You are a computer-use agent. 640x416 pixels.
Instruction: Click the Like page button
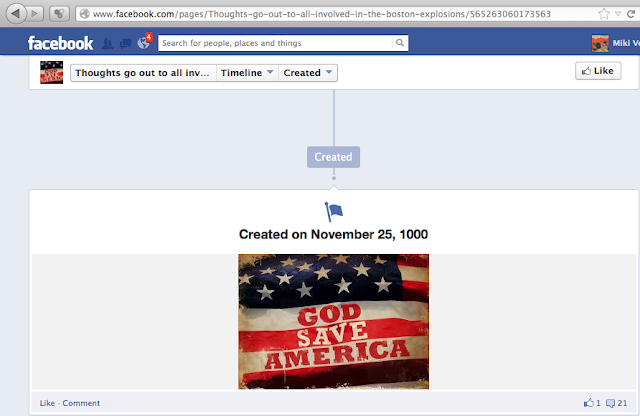[x=598, y=71]
